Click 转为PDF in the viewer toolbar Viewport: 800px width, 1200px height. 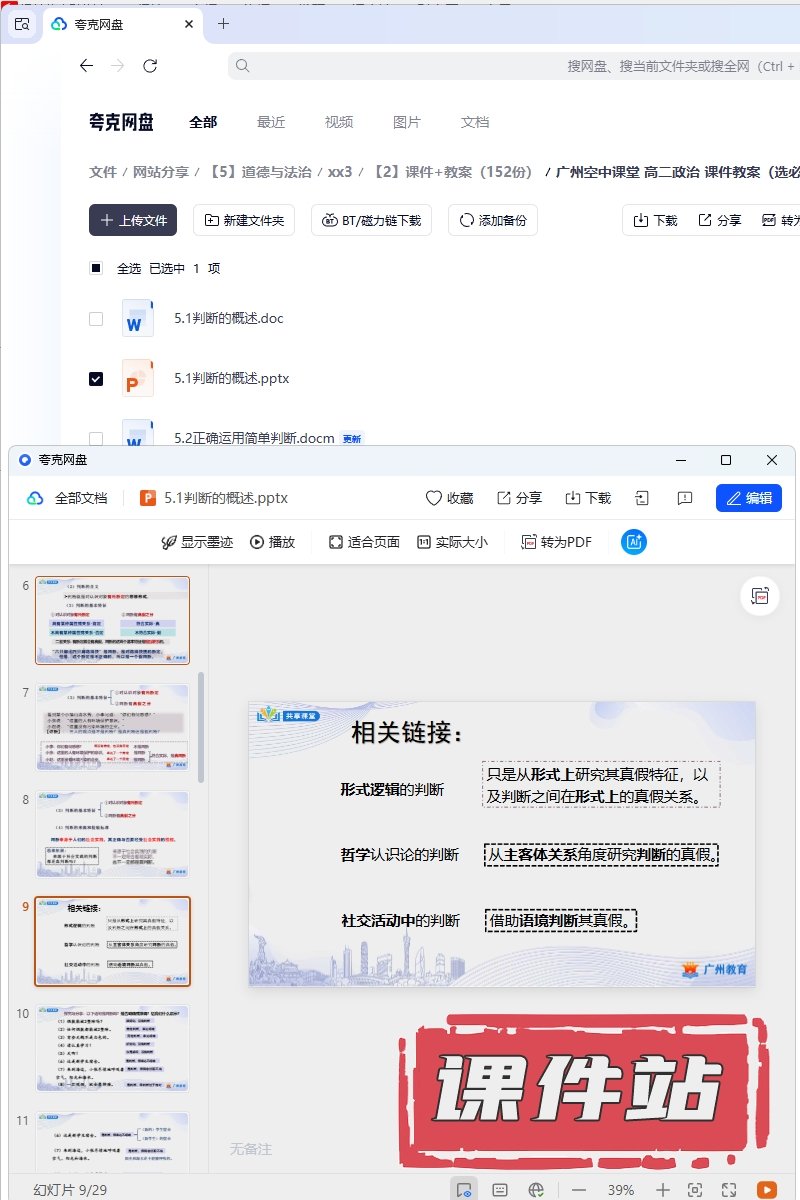click(x=557, y=542)
